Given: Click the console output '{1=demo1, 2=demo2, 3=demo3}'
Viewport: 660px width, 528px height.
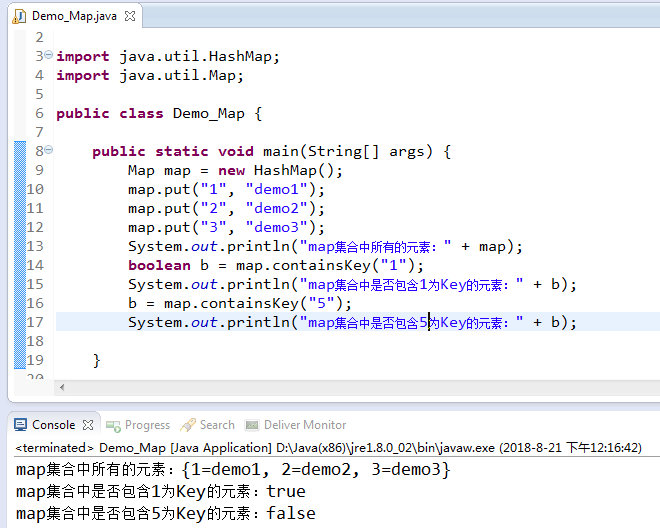Looking at the screenshot, I should coord(316,469).
